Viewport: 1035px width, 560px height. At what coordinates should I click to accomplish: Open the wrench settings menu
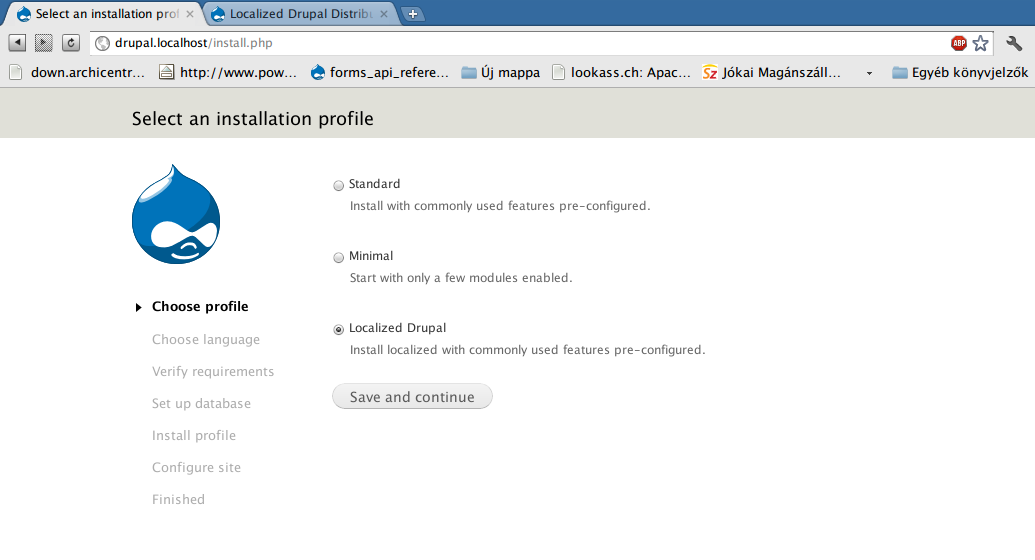1014,44
